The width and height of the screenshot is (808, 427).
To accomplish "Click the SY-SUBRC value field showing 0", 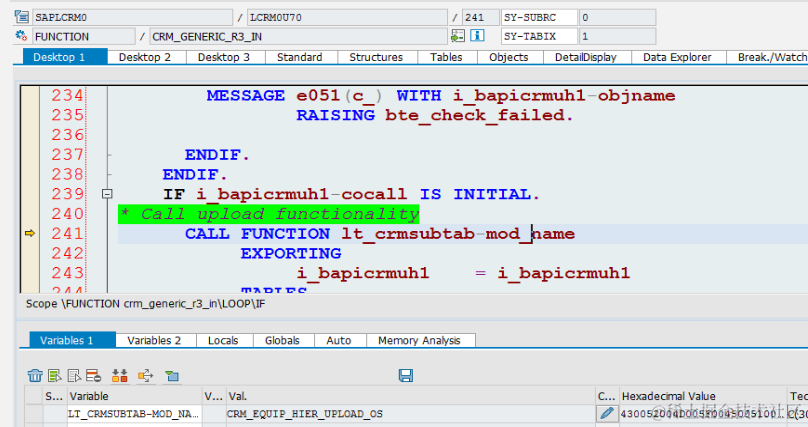I will coord(617,17).
